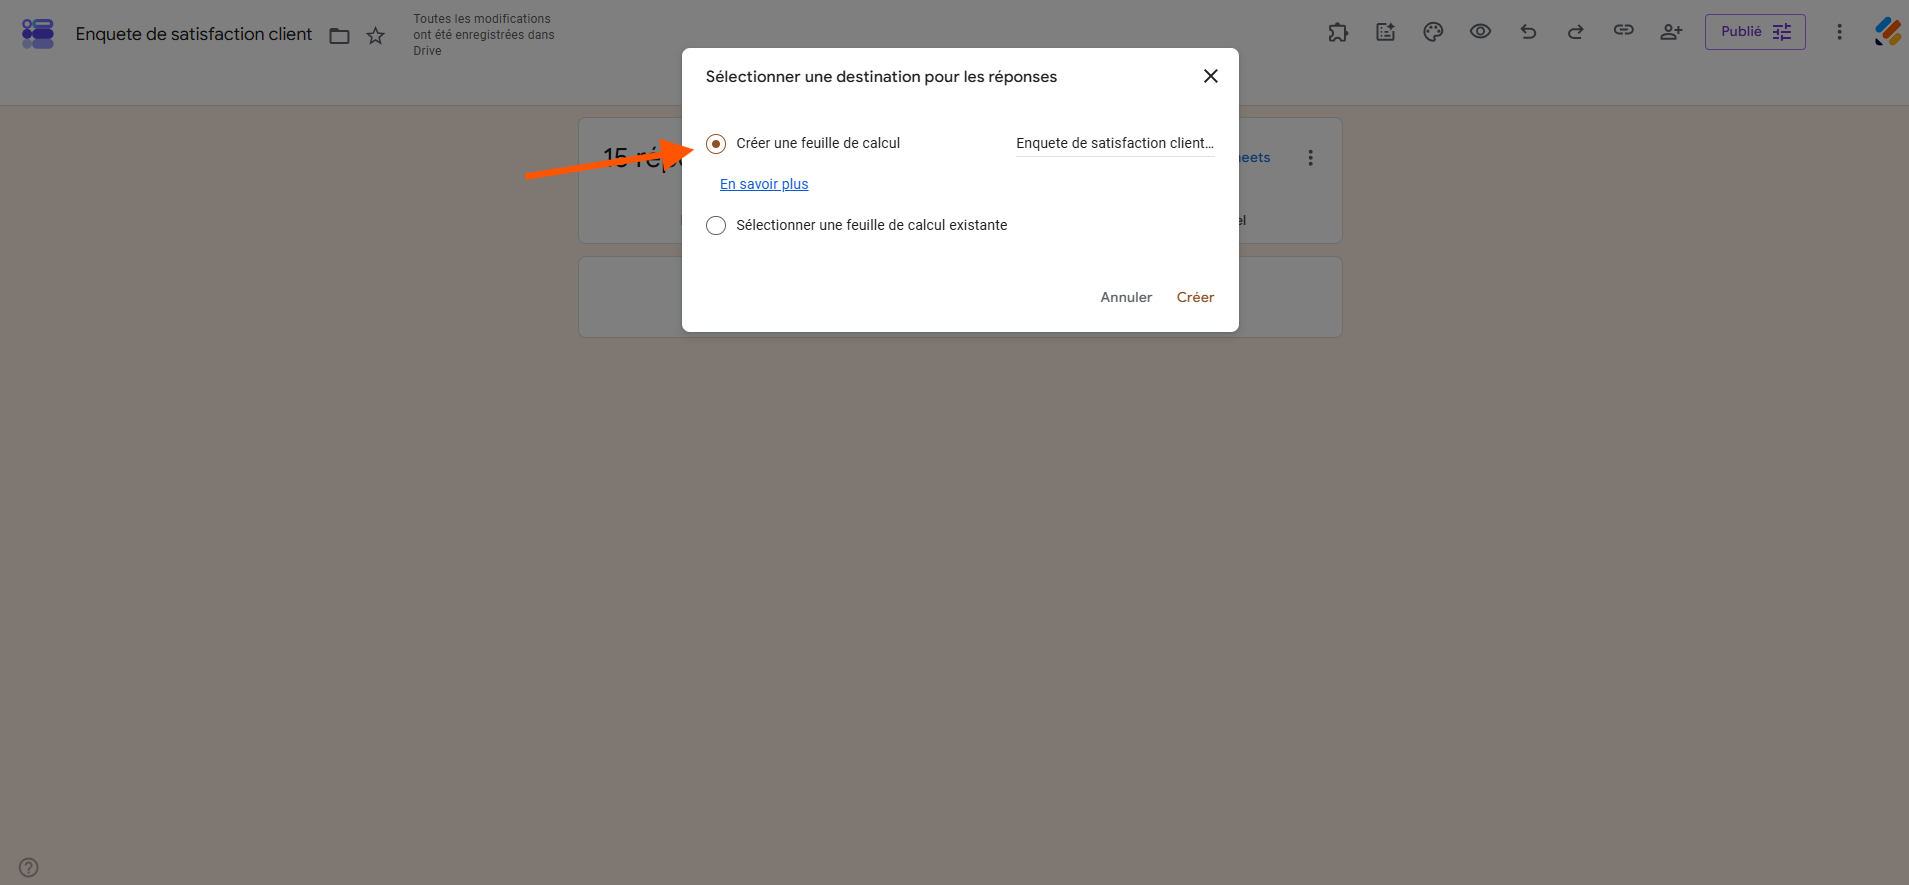Close the destination dialog with X
Image resolution: width=1909 pixels, height=885 pixels.
coord(1211,76)
